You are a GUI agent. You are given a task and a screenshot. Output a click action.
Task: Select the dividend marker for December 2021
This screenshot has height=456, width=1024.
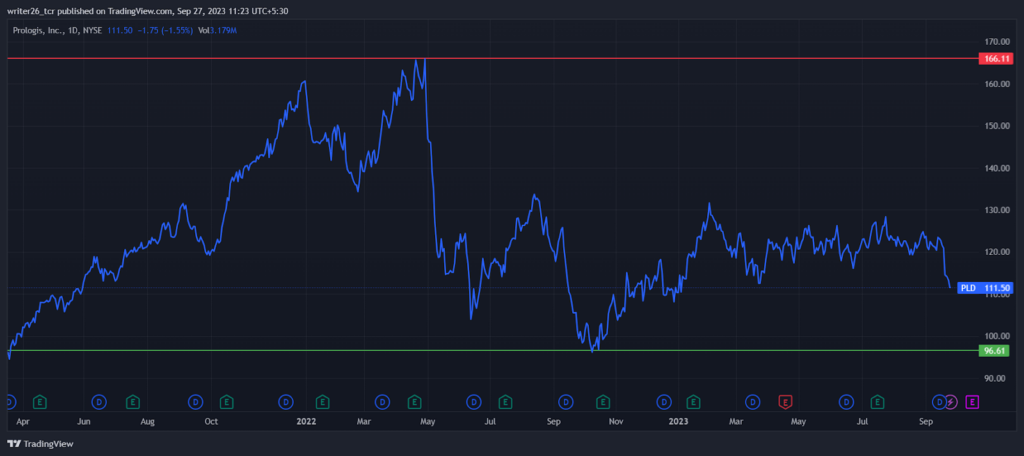(x=286, y=400)
